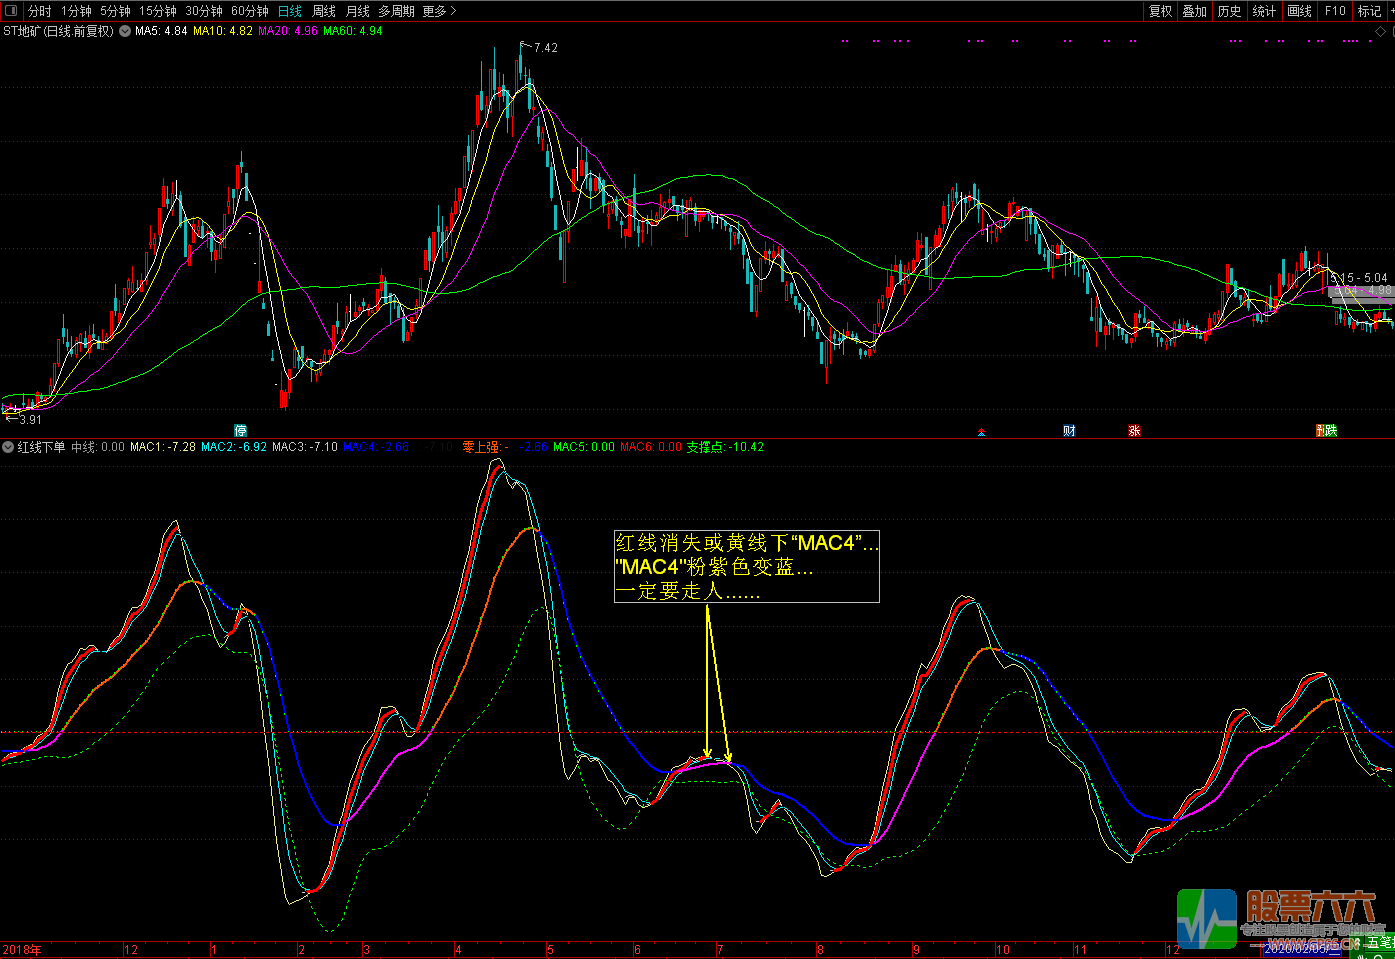
Task: Switch to 30分钟 chart period
Action: (204, 11)
